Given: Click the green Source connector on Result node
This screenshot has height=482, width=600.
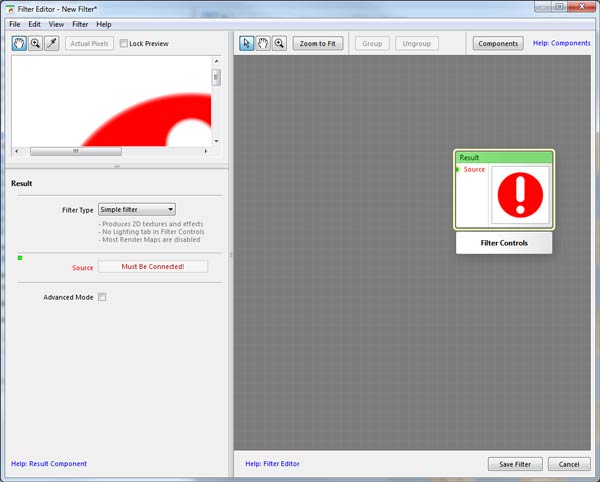Looking at the screenshot, I should pos(457,169).
